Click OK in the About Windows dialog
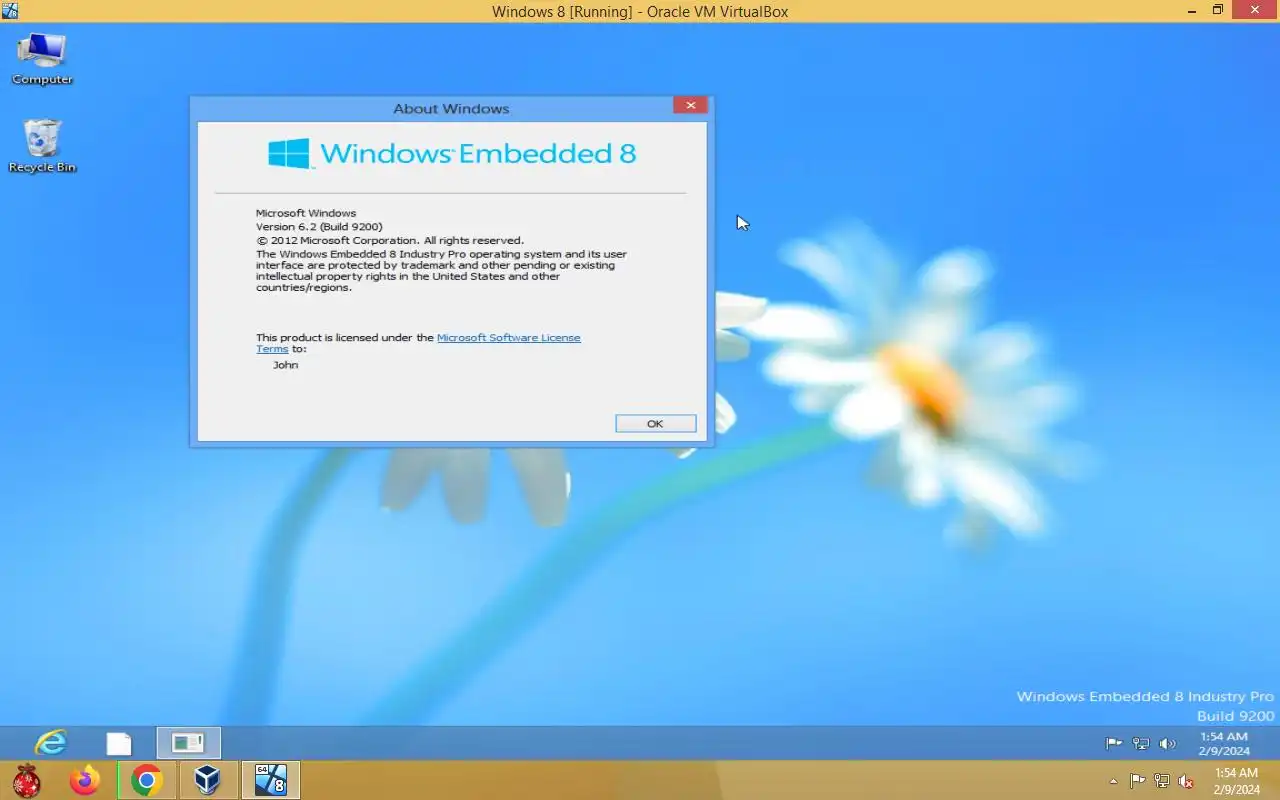Viewport: 1280px width, 800px height. [655, 424]
